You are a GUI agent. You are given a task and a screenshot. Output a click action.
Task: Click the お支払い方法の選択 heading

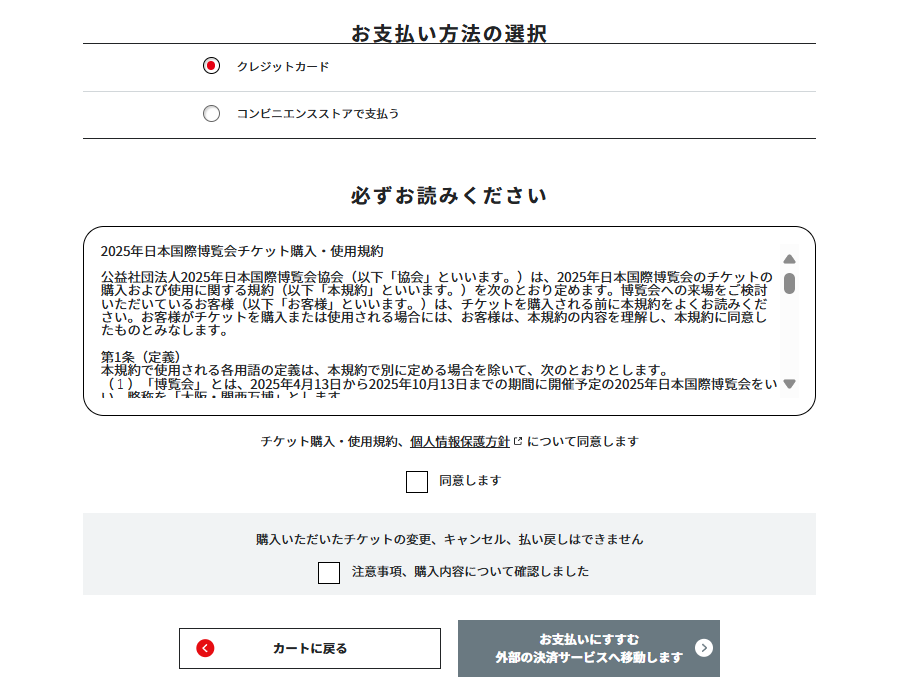[x=449, y=33]
